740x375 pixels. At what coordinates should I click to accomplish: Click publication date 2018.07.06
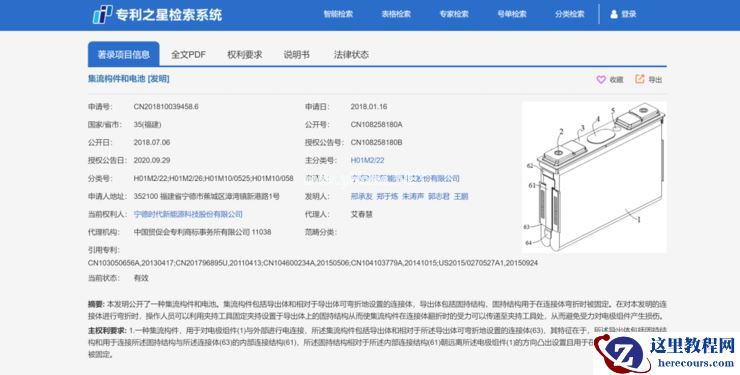tap(151, 142)
